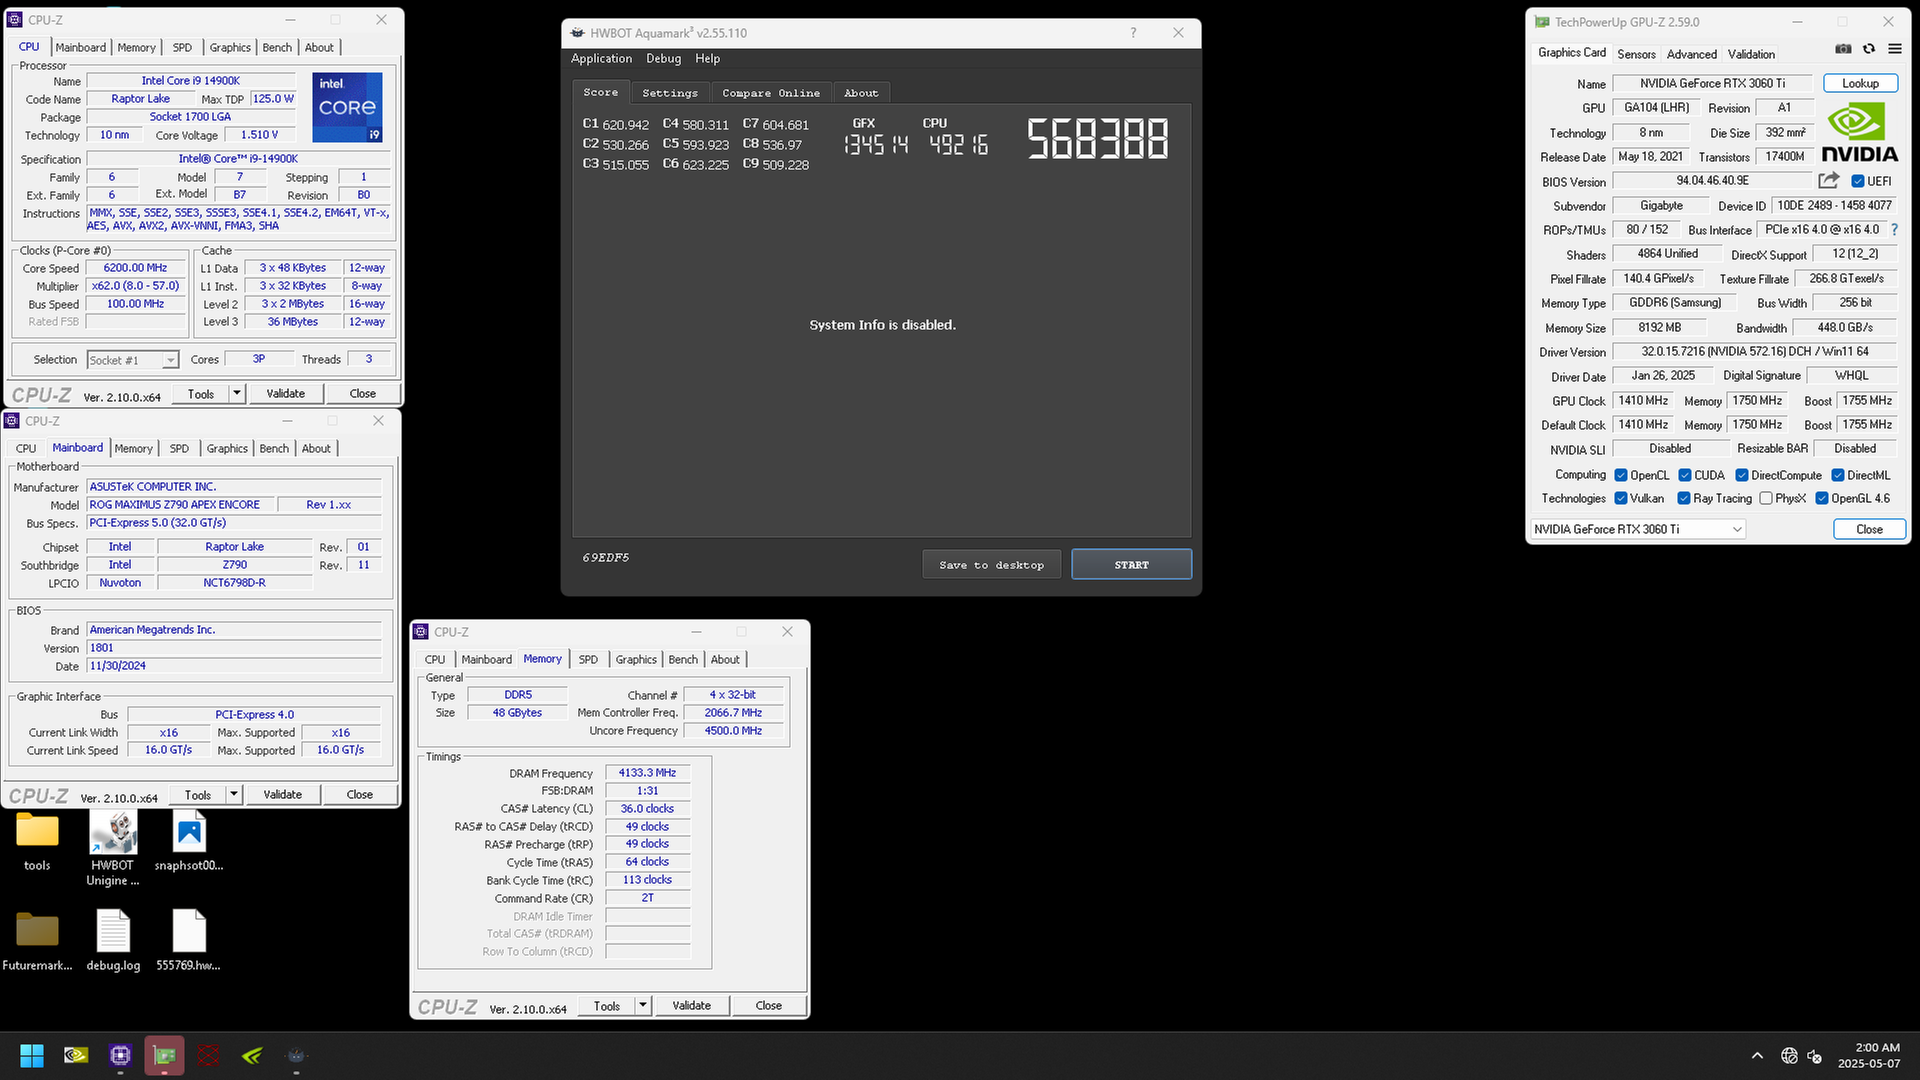Click the NVIDIA Control Panel taskbar icon
Image resolution: width=1920 pixels, height=1080 pixels.
point(76,1055)
